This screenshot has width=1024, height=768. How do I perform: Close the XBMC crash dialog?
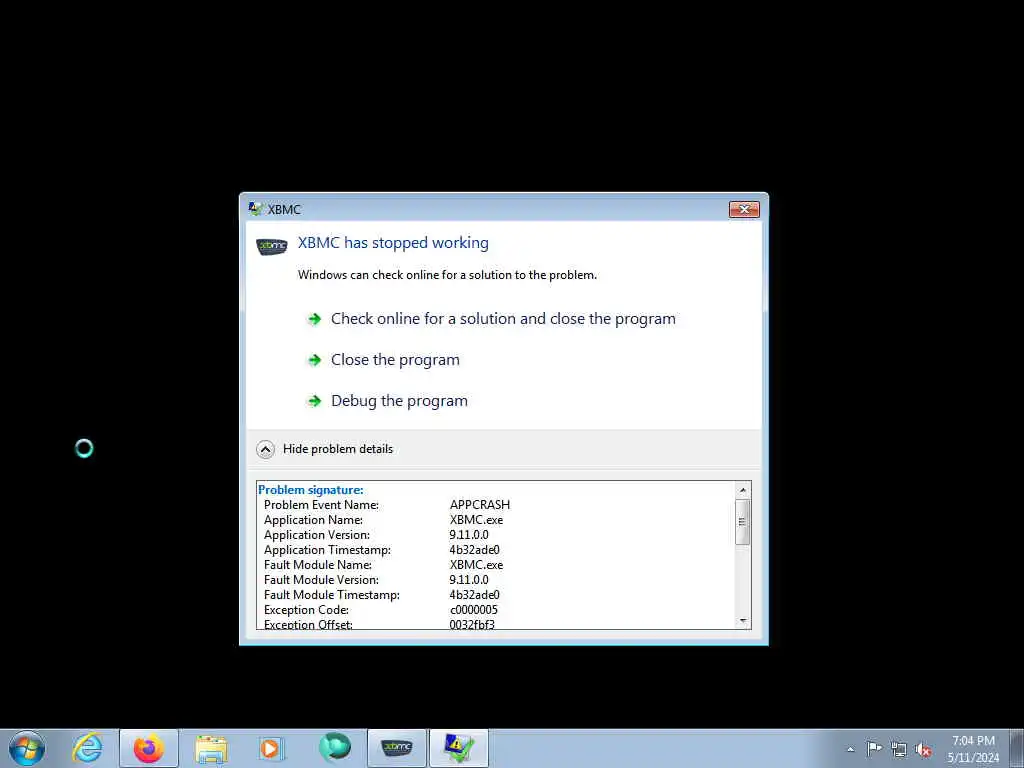click(x=744, y=209)
